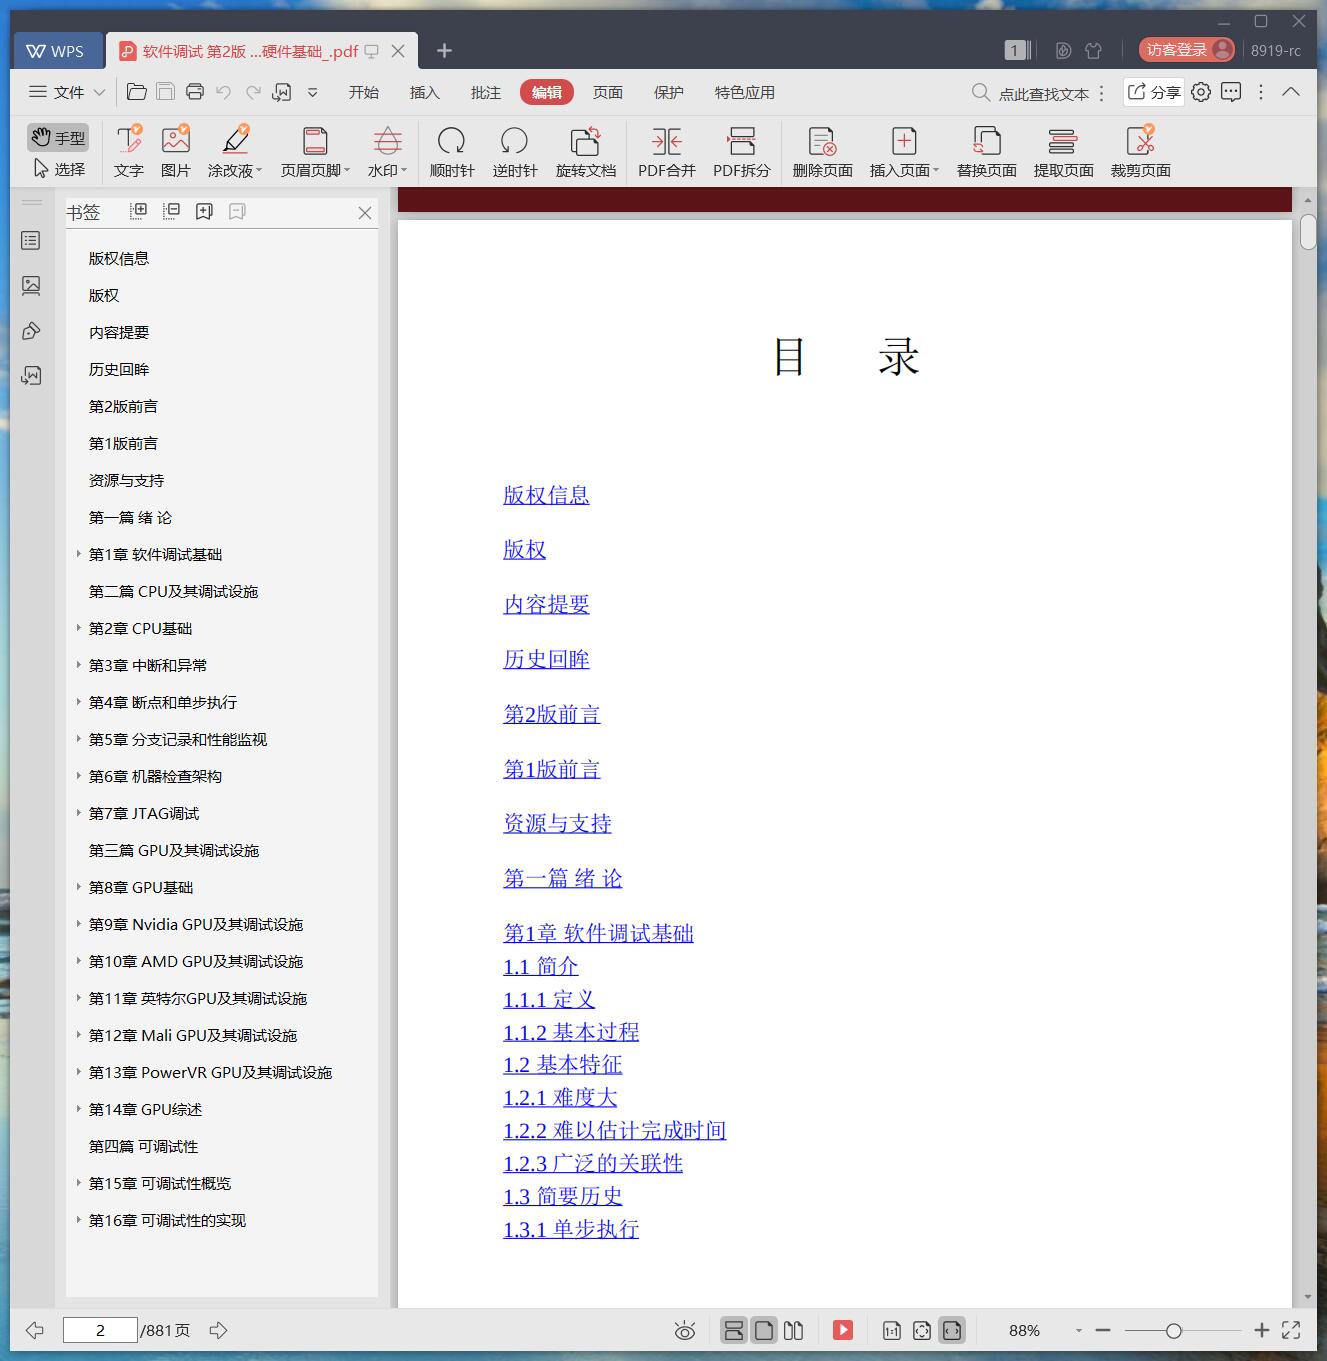Switch to the 批注 tab
Screen dimensions: 1327x1361
pyautogui.click(x=485, y=92)
